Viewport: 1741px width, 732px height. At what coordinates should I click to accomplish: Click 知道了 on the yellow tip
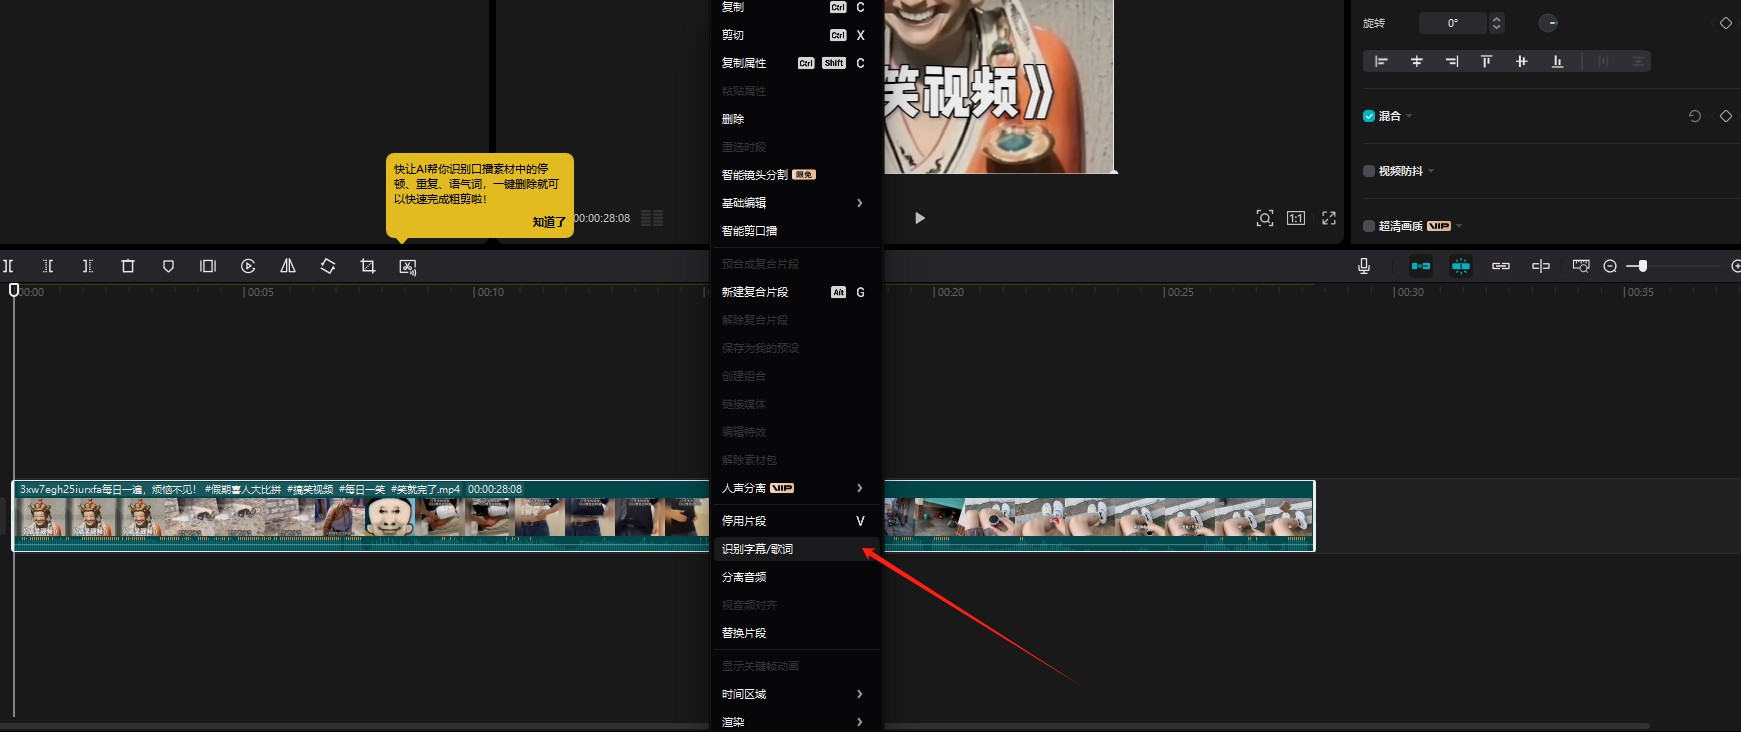[x=549, y=222]
